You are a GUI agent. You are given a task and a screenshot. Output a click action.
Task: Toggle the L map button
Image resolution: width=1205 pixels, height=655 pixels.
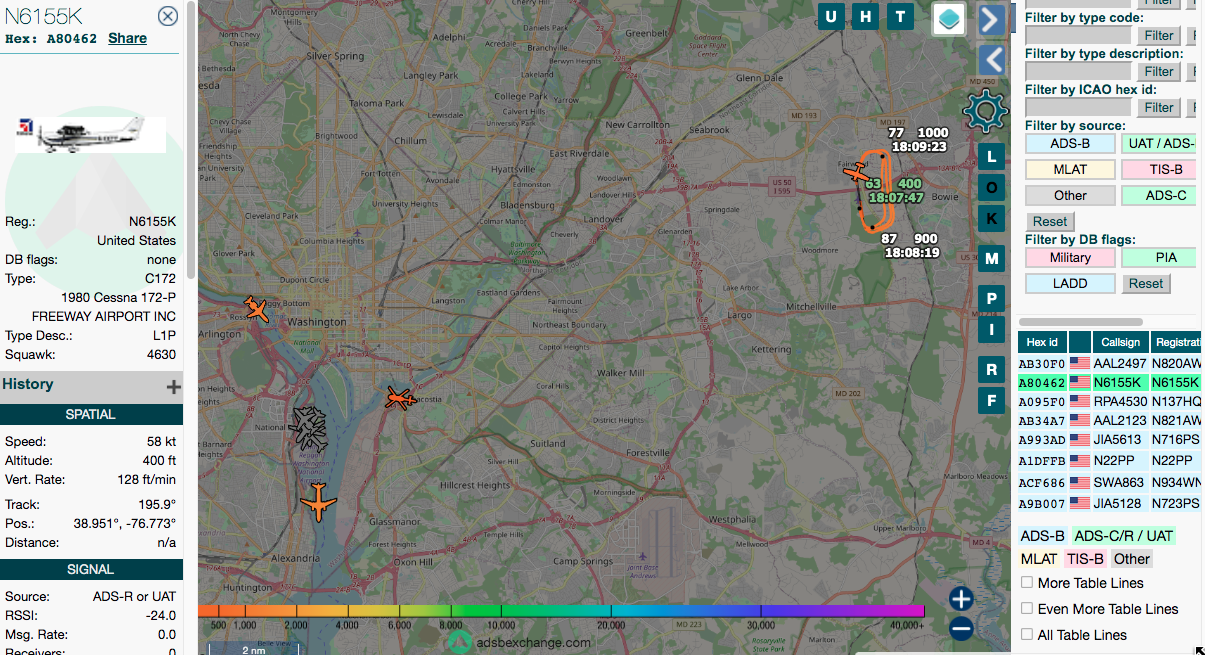click(x=991, y=157)
